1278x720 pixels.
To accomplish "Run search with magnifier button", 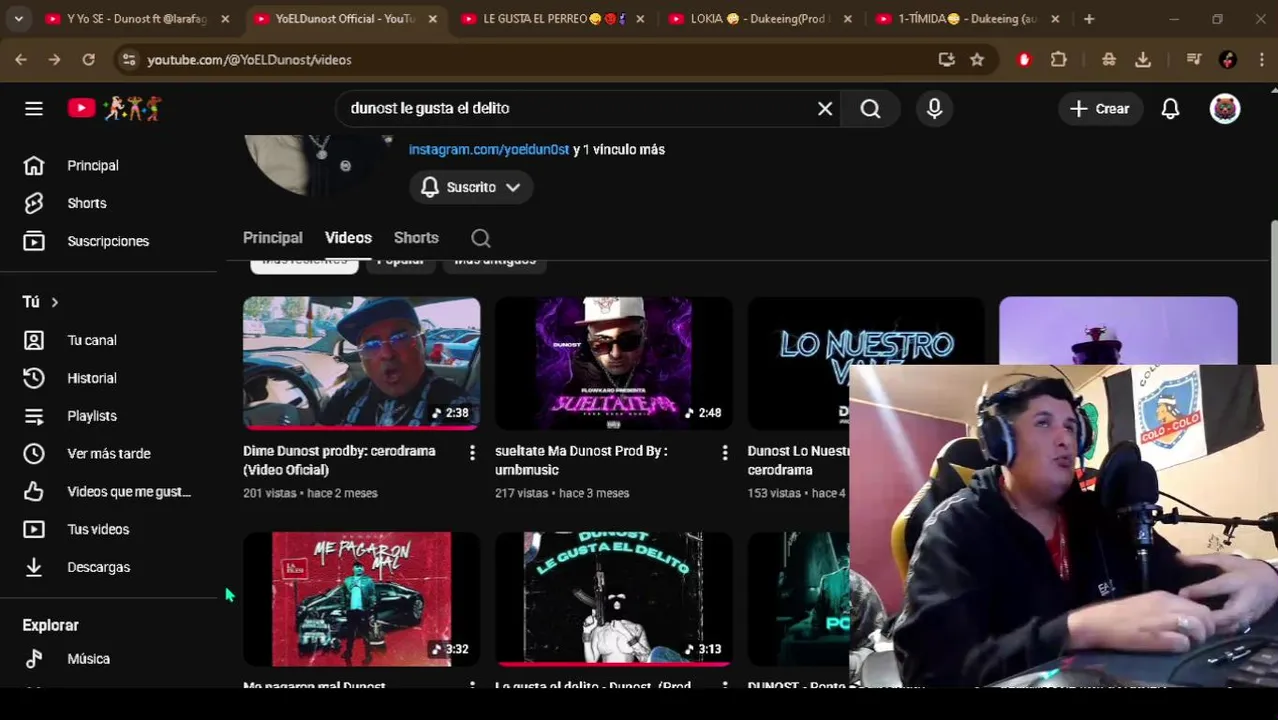I will (x=871, y=109).
